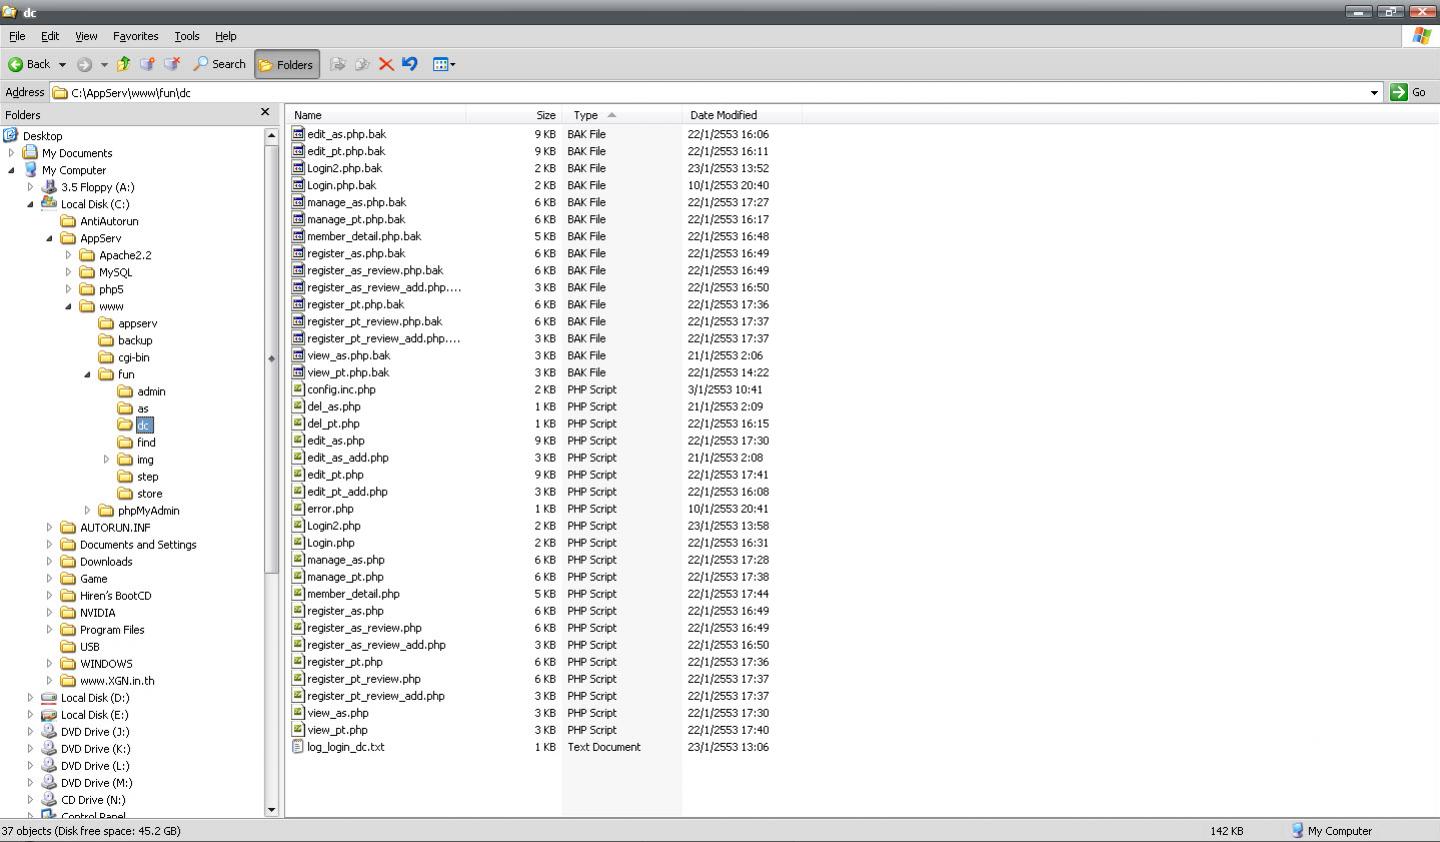Open the Favorites menu
This screenshot has height=842, width=1440.
tap(135, 36)
